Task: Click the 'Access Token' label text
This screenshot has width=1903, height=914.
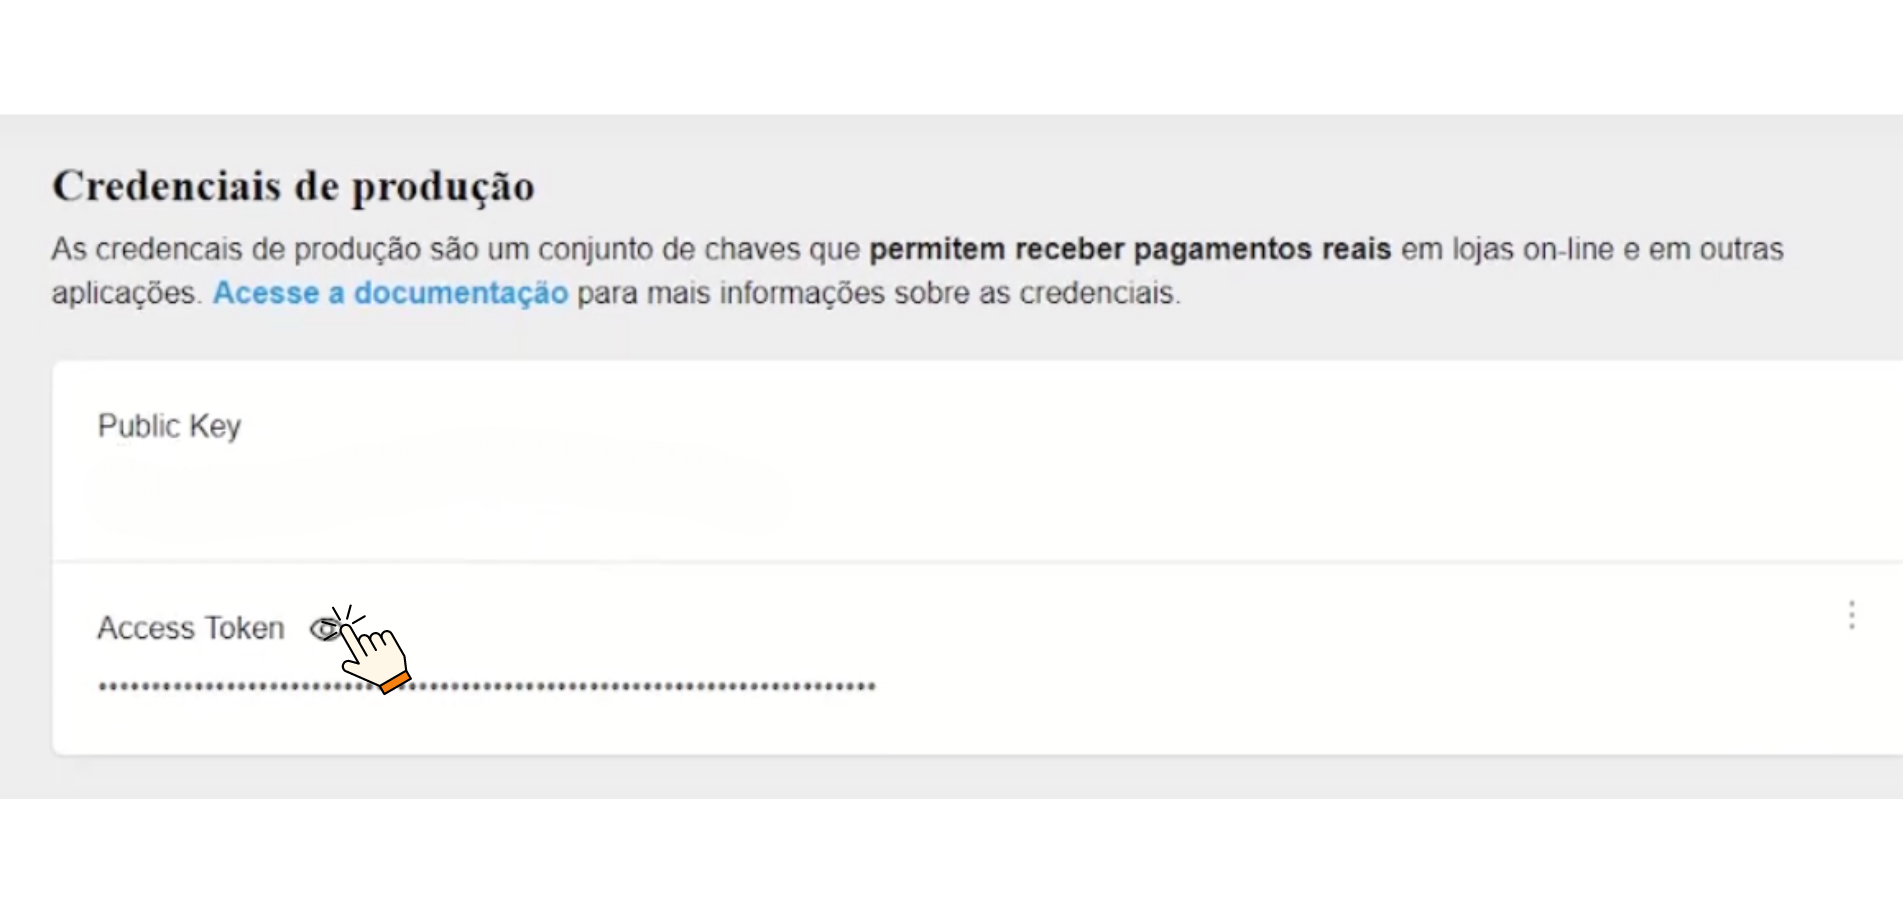Action: [x=191, y=628]
